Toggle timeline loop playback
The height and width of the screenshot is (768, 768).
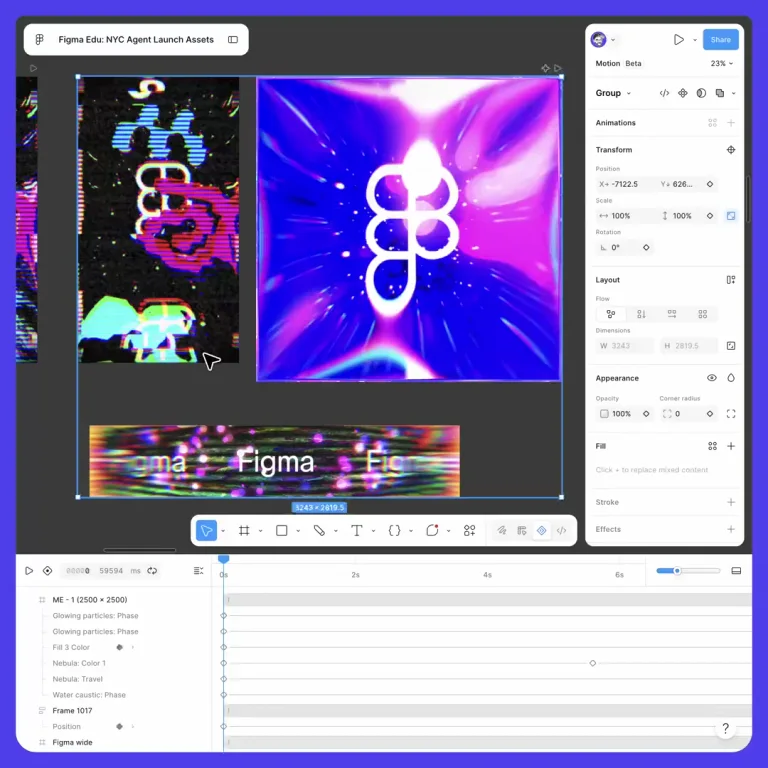(152, 571)
